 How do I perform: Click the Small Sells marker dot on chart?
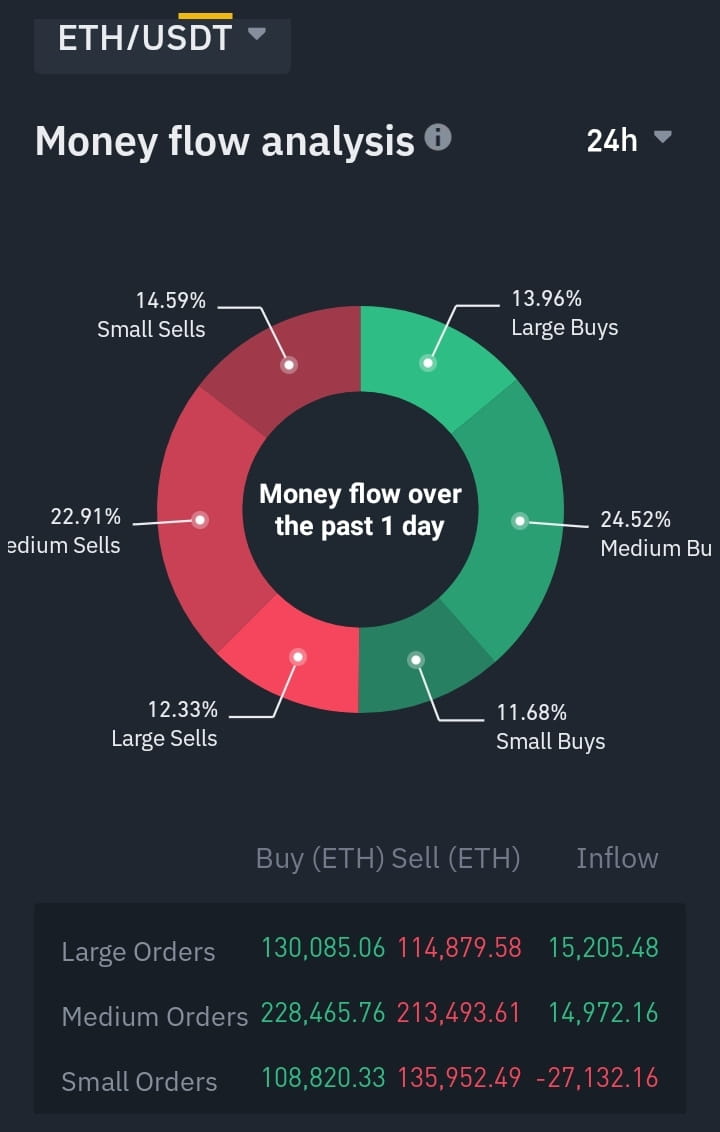pyautogui.click(x=289, y=364)
